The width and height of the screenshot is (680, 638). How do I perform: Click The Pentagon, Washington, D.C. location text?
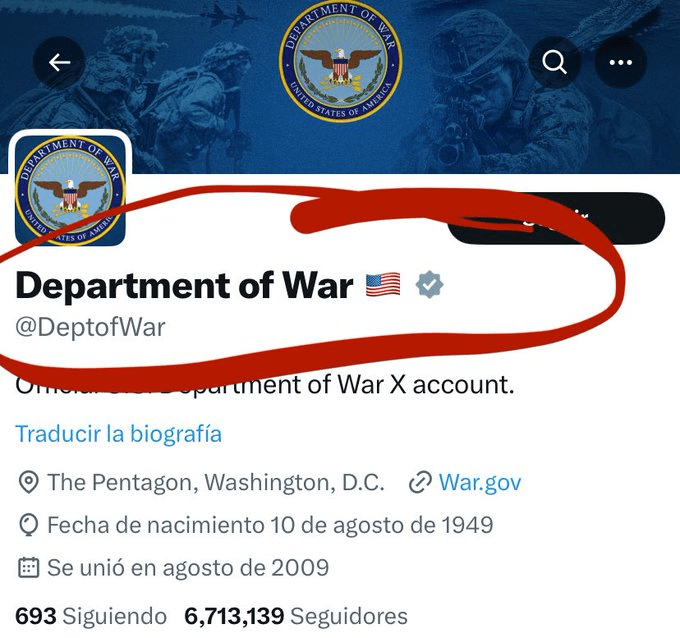tap(215, 483)
